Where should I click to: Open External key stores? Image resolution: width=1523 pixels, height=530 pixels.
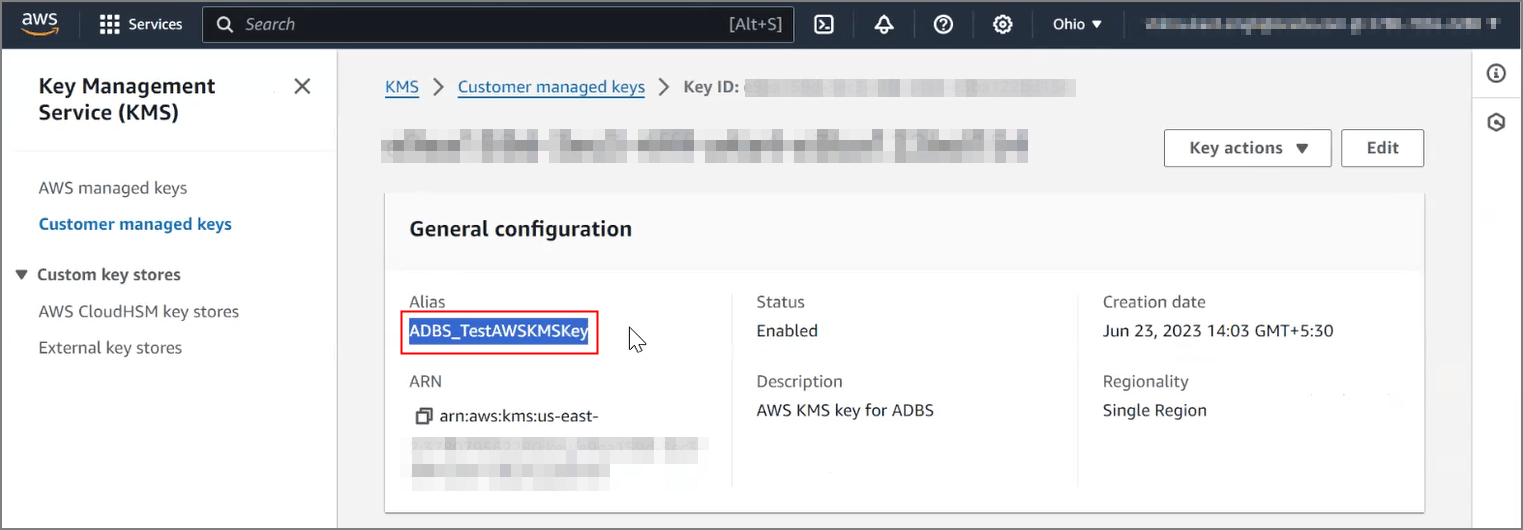click(x=110, y=348)
